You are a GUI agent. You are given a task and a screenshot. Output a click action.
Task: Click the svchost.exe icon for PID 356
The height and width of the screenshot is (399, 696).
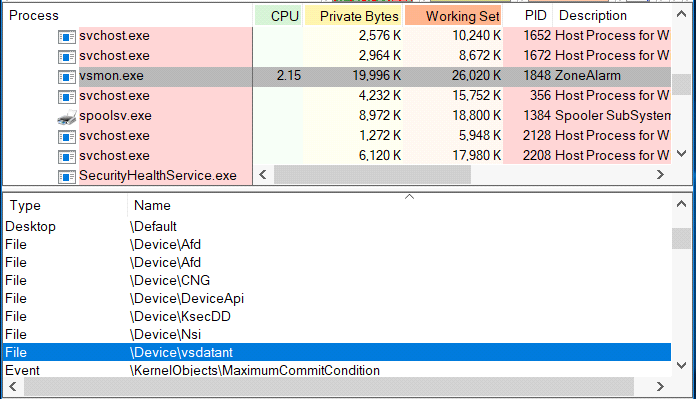(x=67, y=97)
